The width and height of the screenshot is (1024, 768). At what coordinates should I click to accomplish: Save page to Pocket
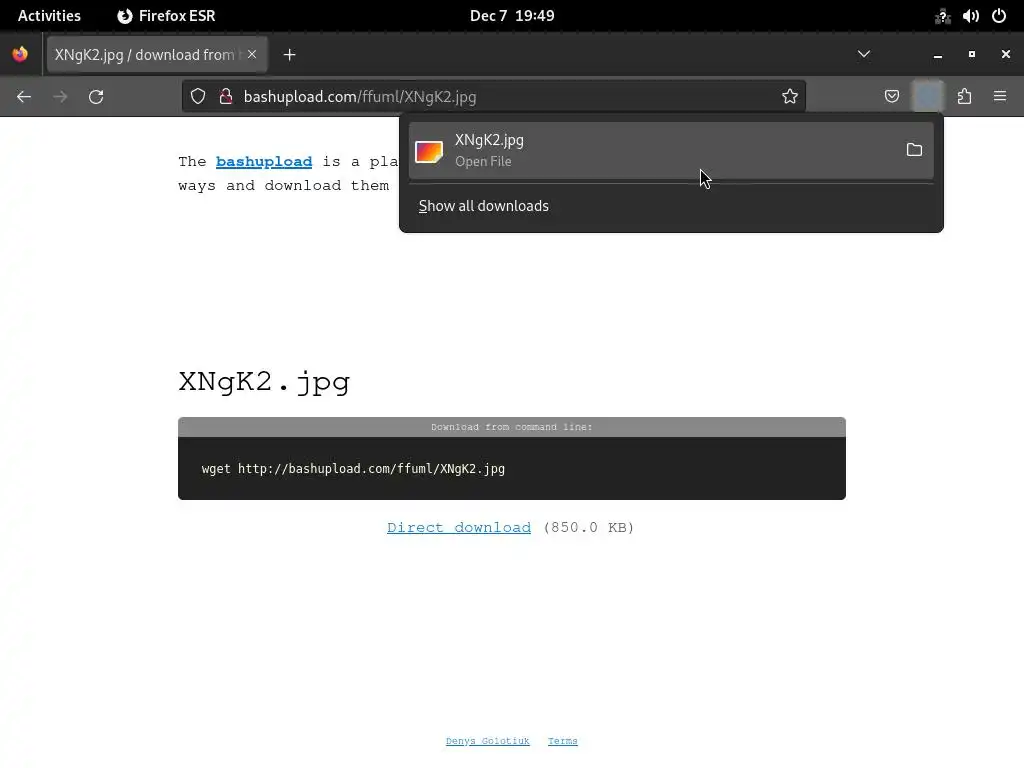coord(891,97)
